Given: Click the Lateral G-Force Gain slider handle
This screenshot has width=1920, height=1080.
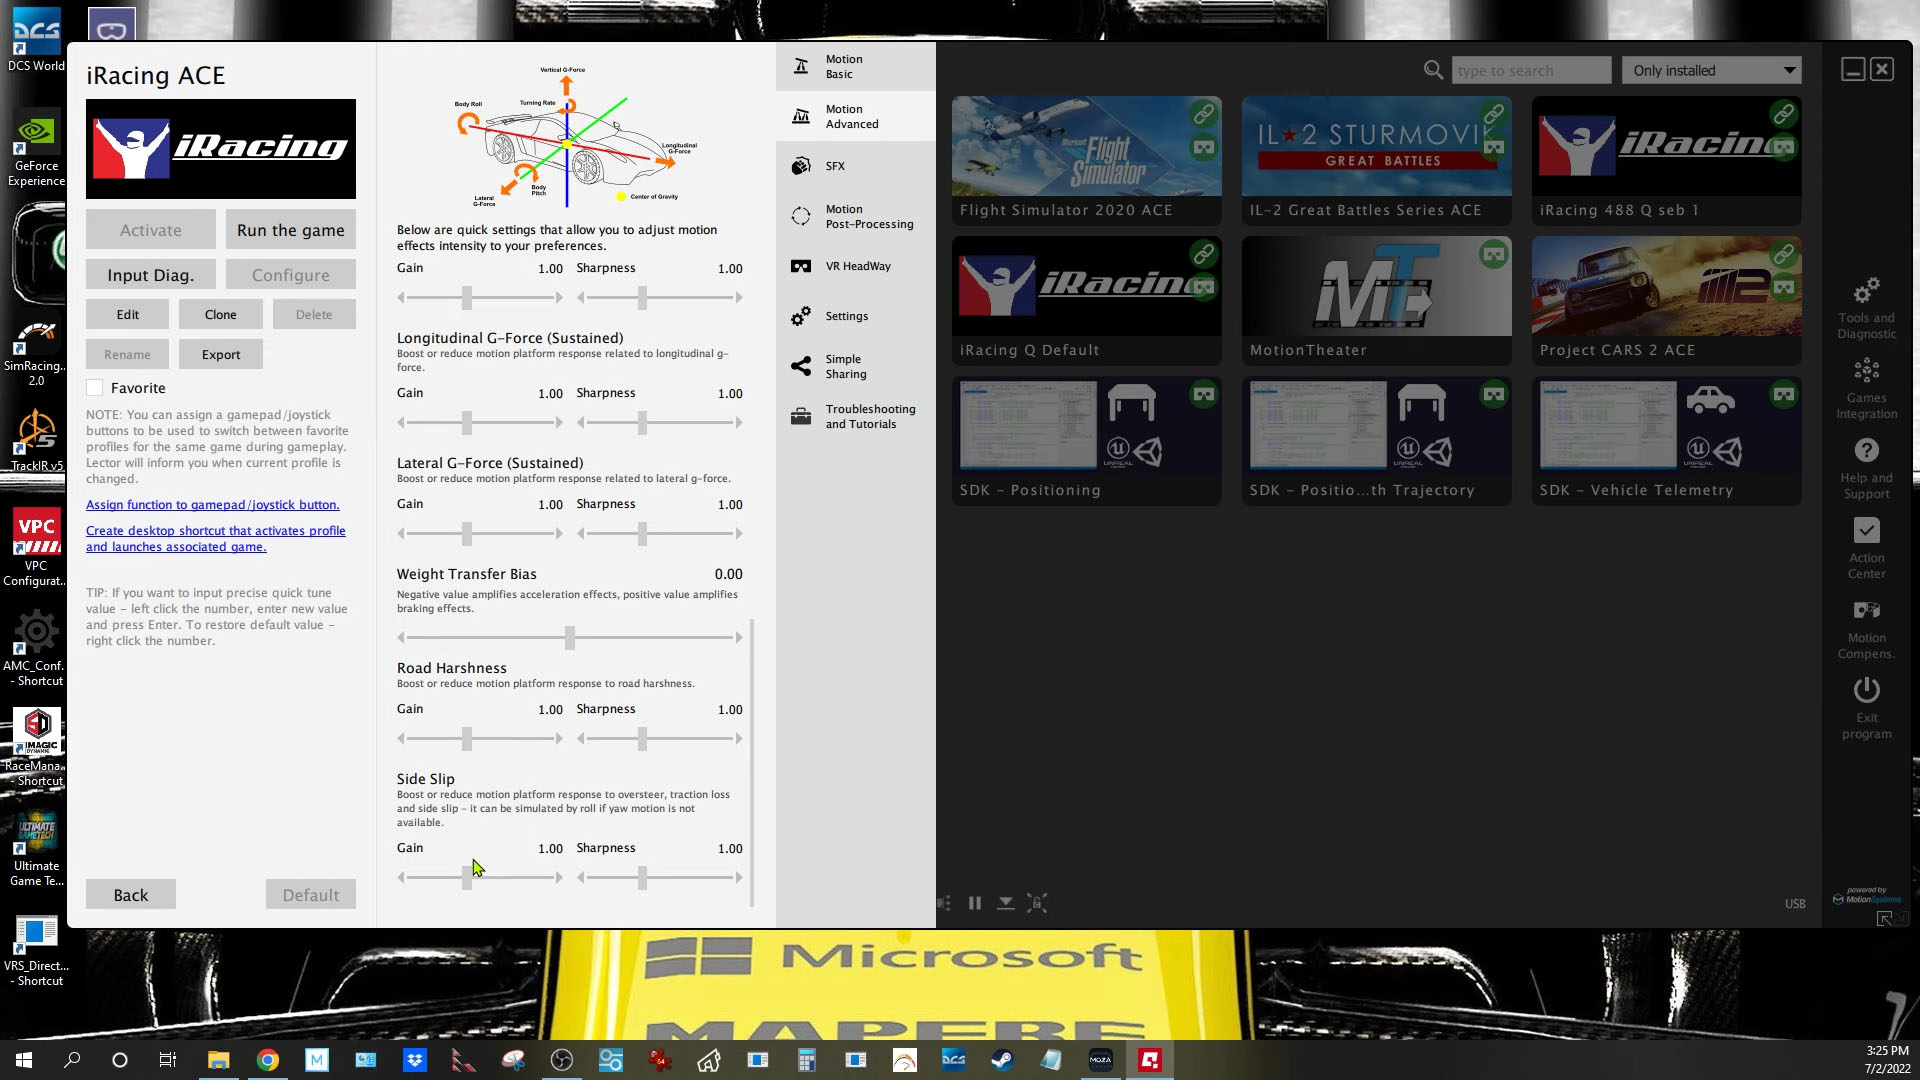Looking at the screenshot, I should (x=467, y=533).
